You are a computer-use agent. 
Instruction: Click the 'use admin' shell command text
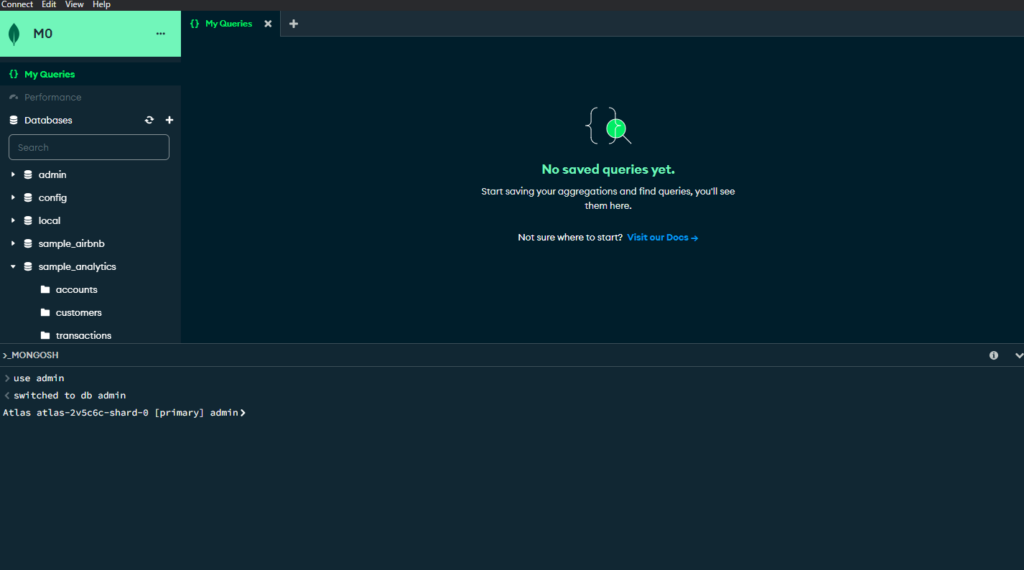tap(39, 378)
